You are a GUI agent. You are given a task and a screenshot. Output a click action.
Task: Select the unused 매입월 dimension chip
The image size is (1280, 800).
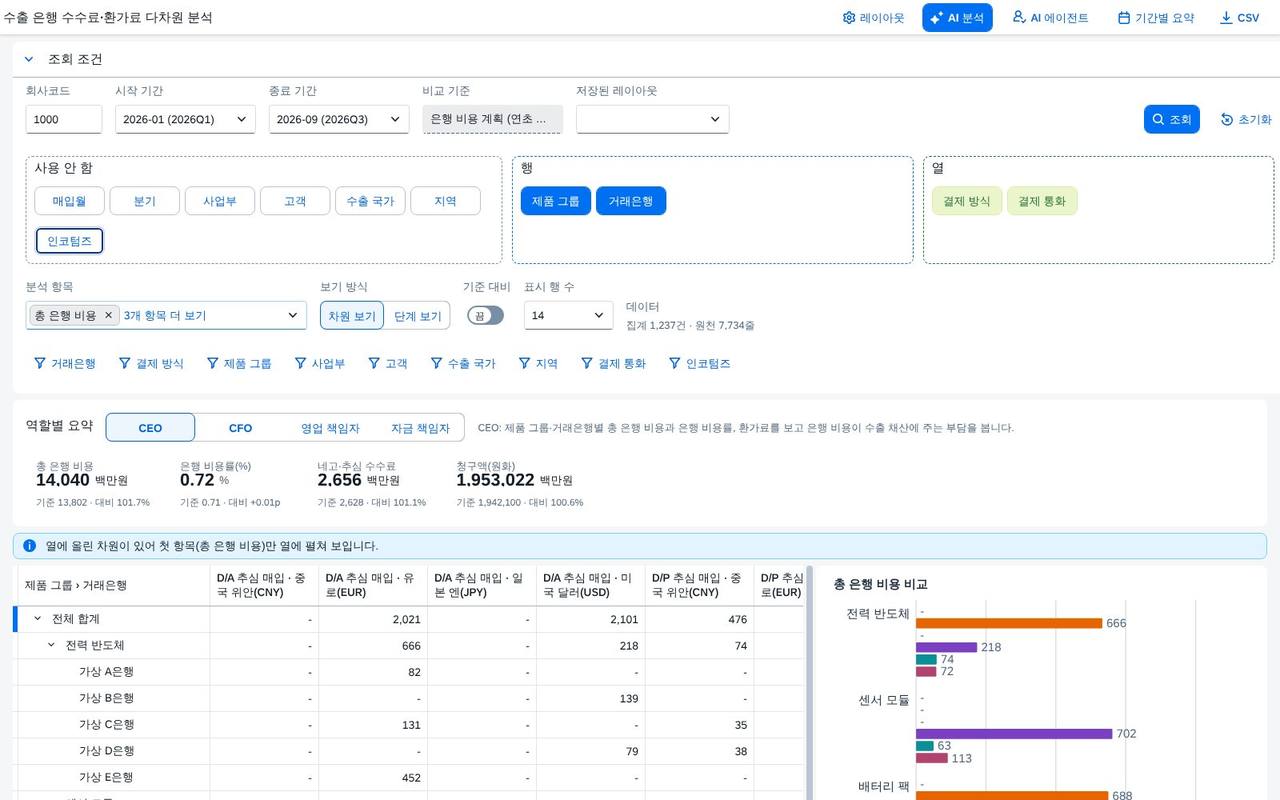click(70, 201)
